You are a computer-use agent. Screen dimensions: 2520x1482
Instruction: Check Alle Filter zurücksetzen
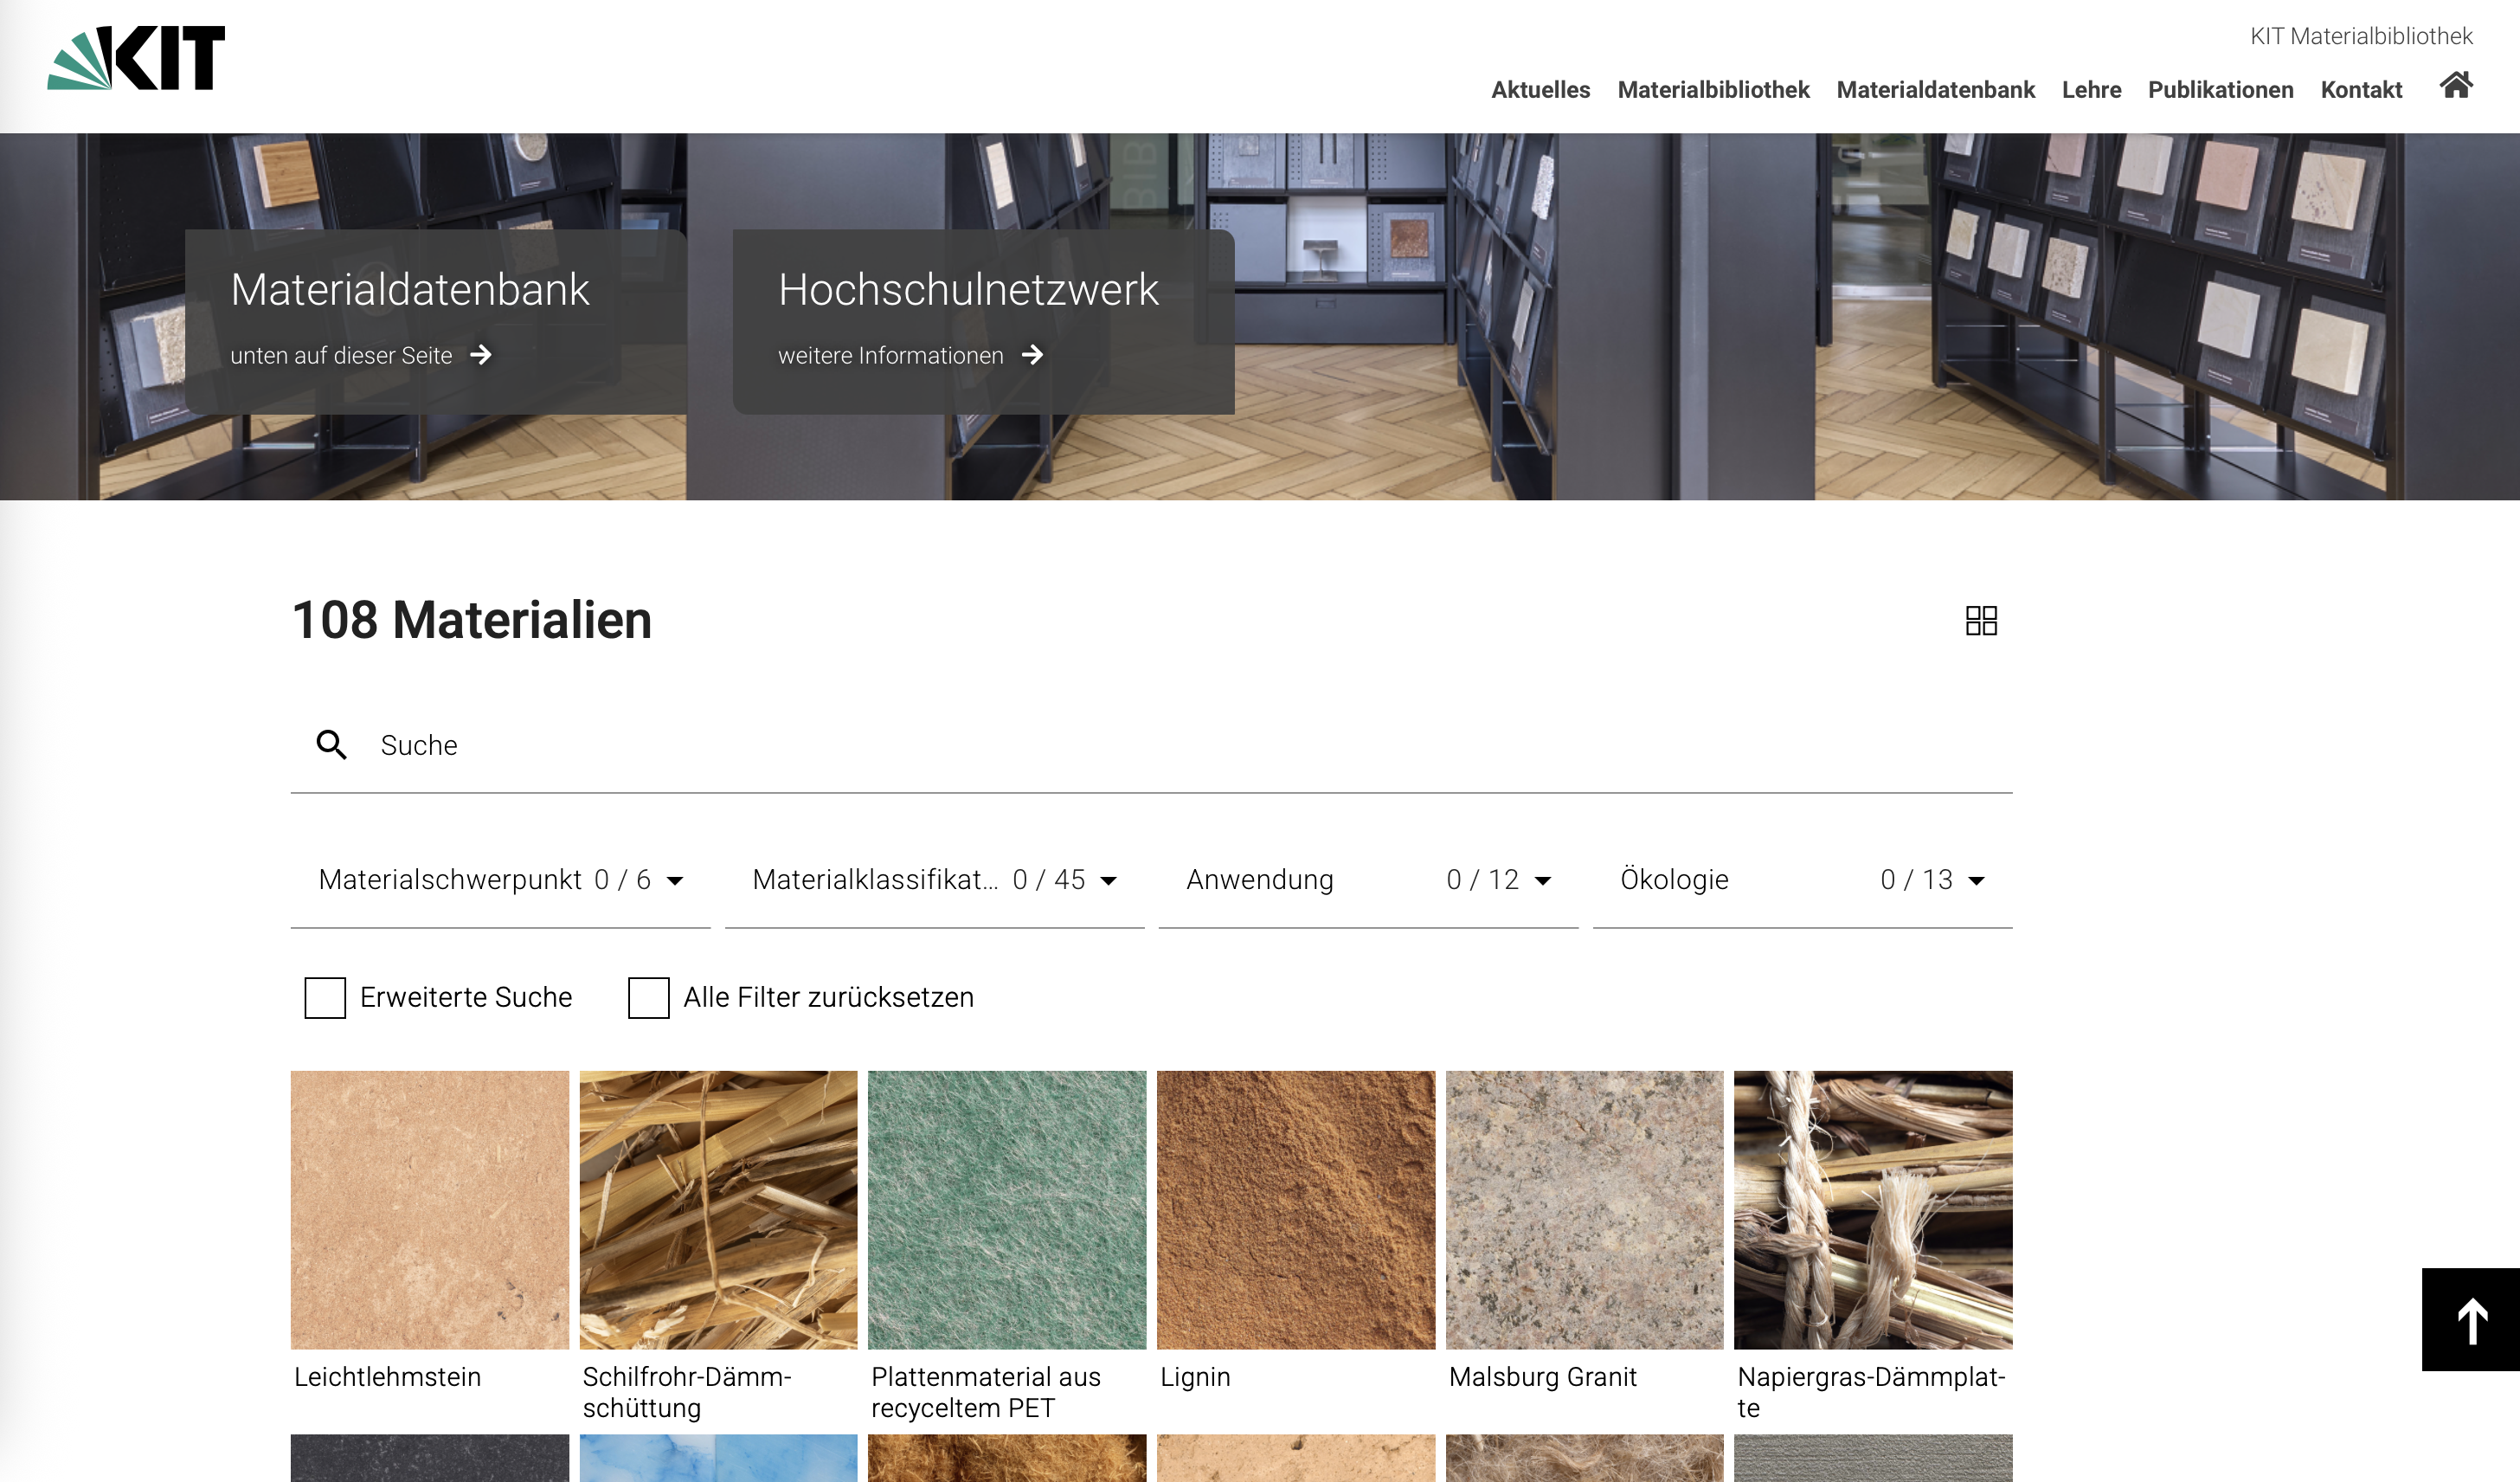tap(649, 997)
